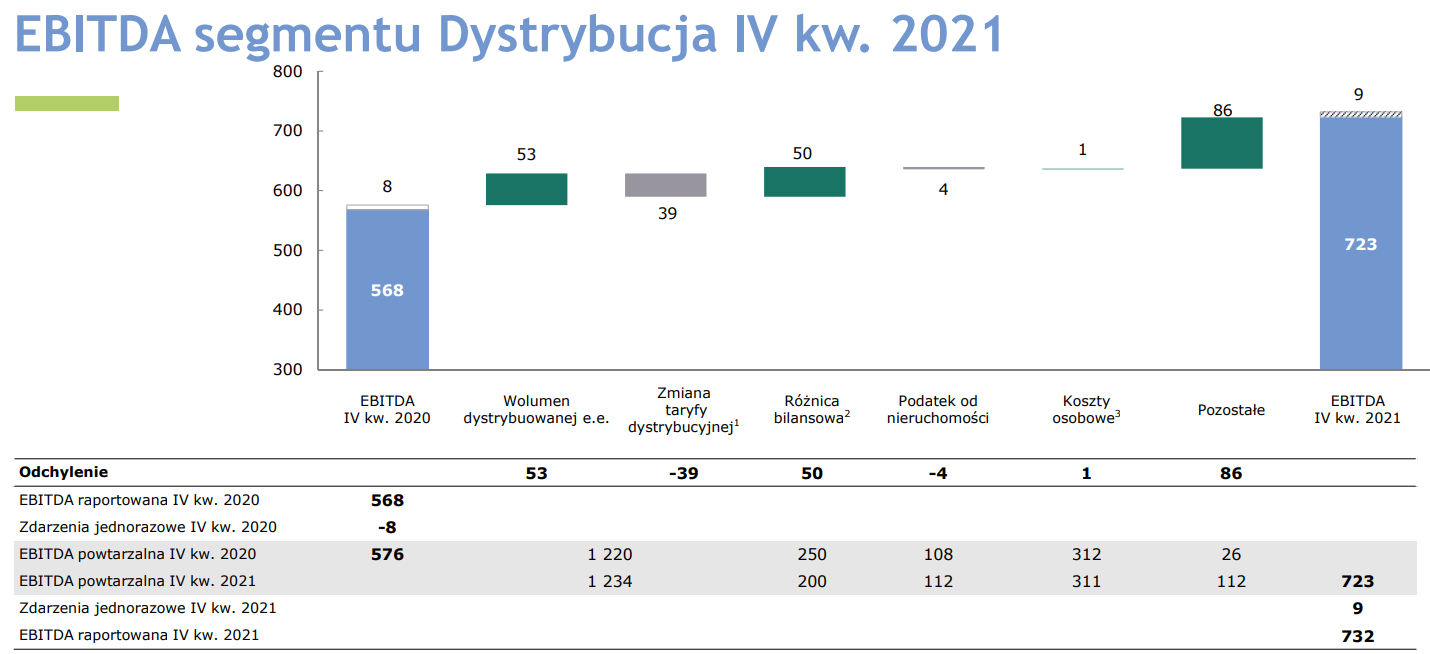Click the y-axis label 500
This screenshot has width=1430, height=654.
[287, 250]
